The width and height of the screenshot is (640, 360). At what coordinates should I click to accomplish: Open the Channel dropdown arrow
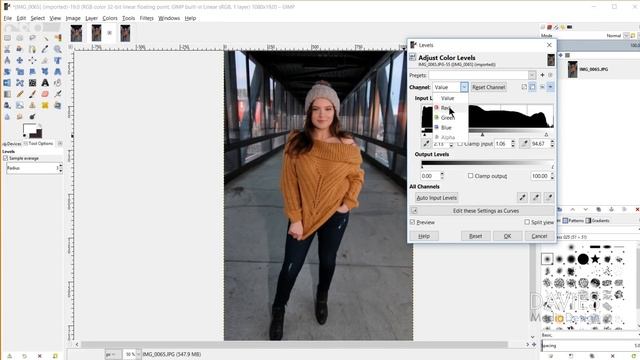point(464,87)
